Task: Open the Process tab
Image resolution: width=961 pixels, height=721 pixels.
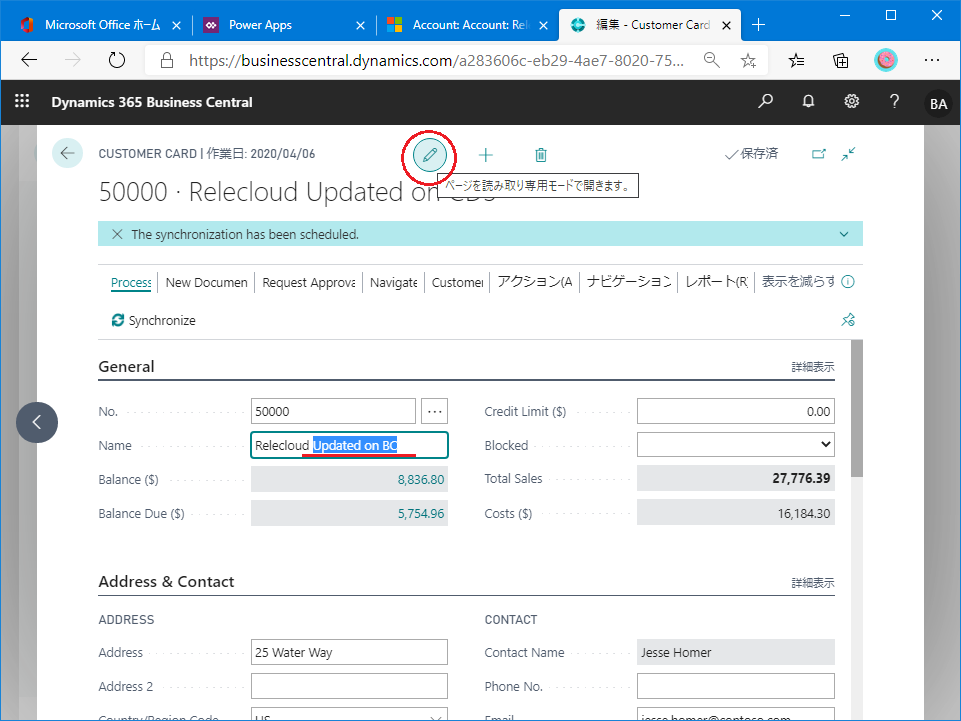Action: point(131,283)
